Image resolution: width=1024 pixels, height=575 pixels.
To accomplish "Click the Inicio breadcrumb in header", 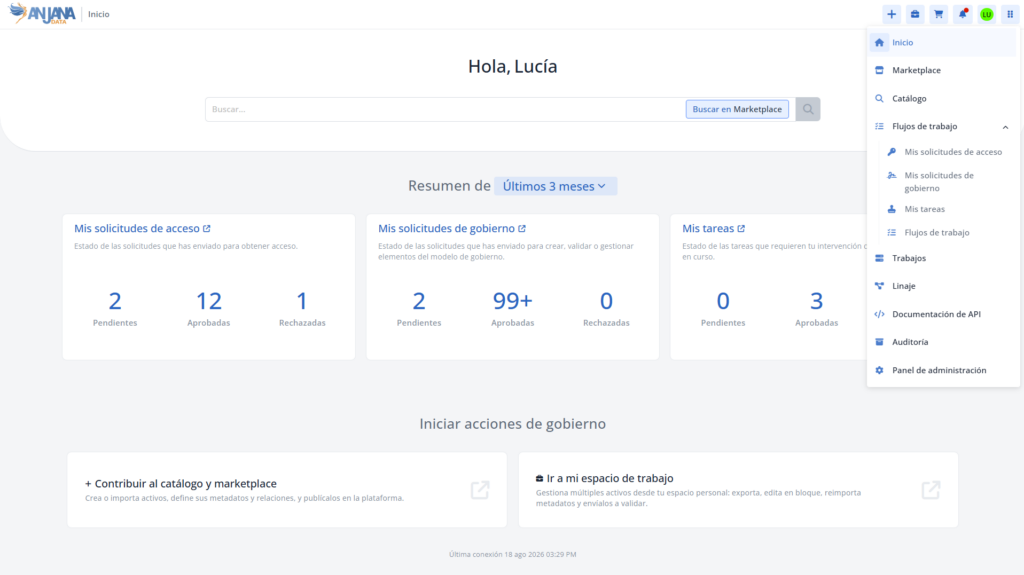I will [x=99, y=14].
